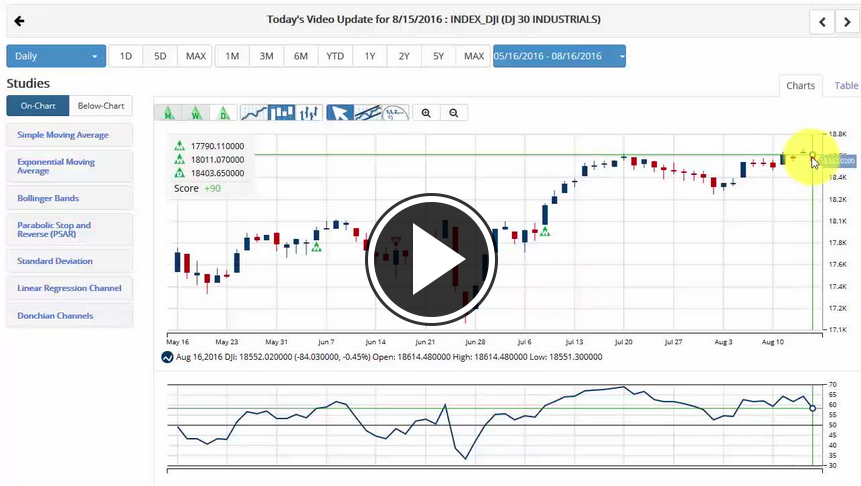Set range to 5Y

(438, 56)
